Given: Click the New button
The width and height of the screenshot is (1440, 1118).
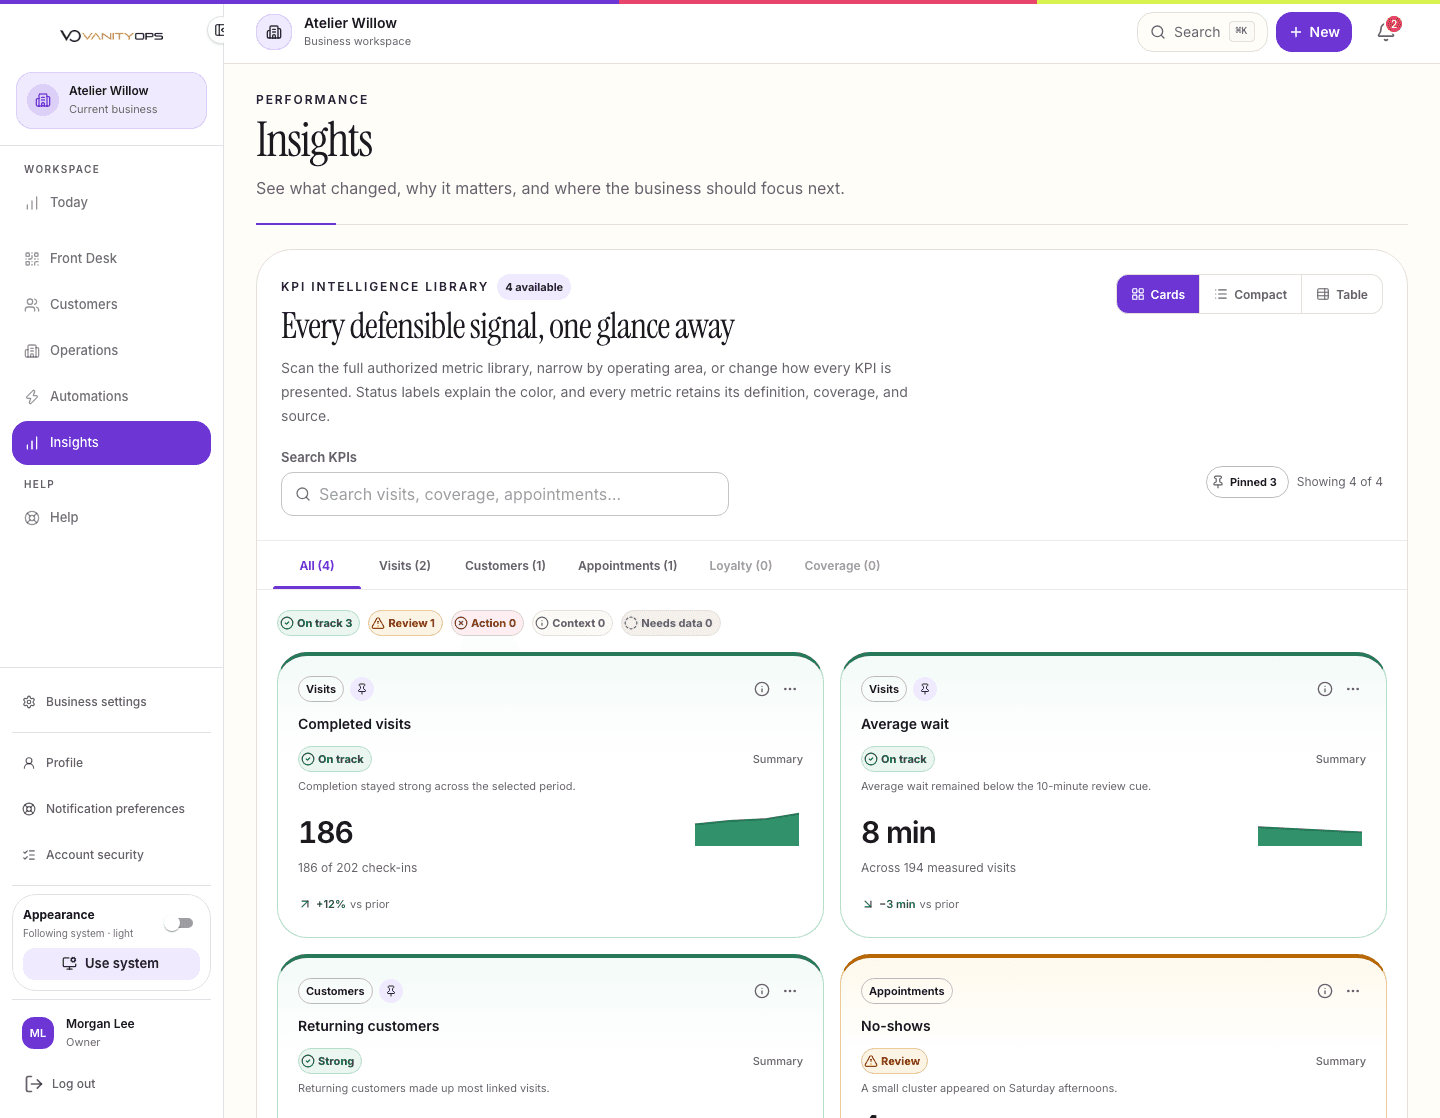Looking at the screenshot, I should tap(1314, 32).
